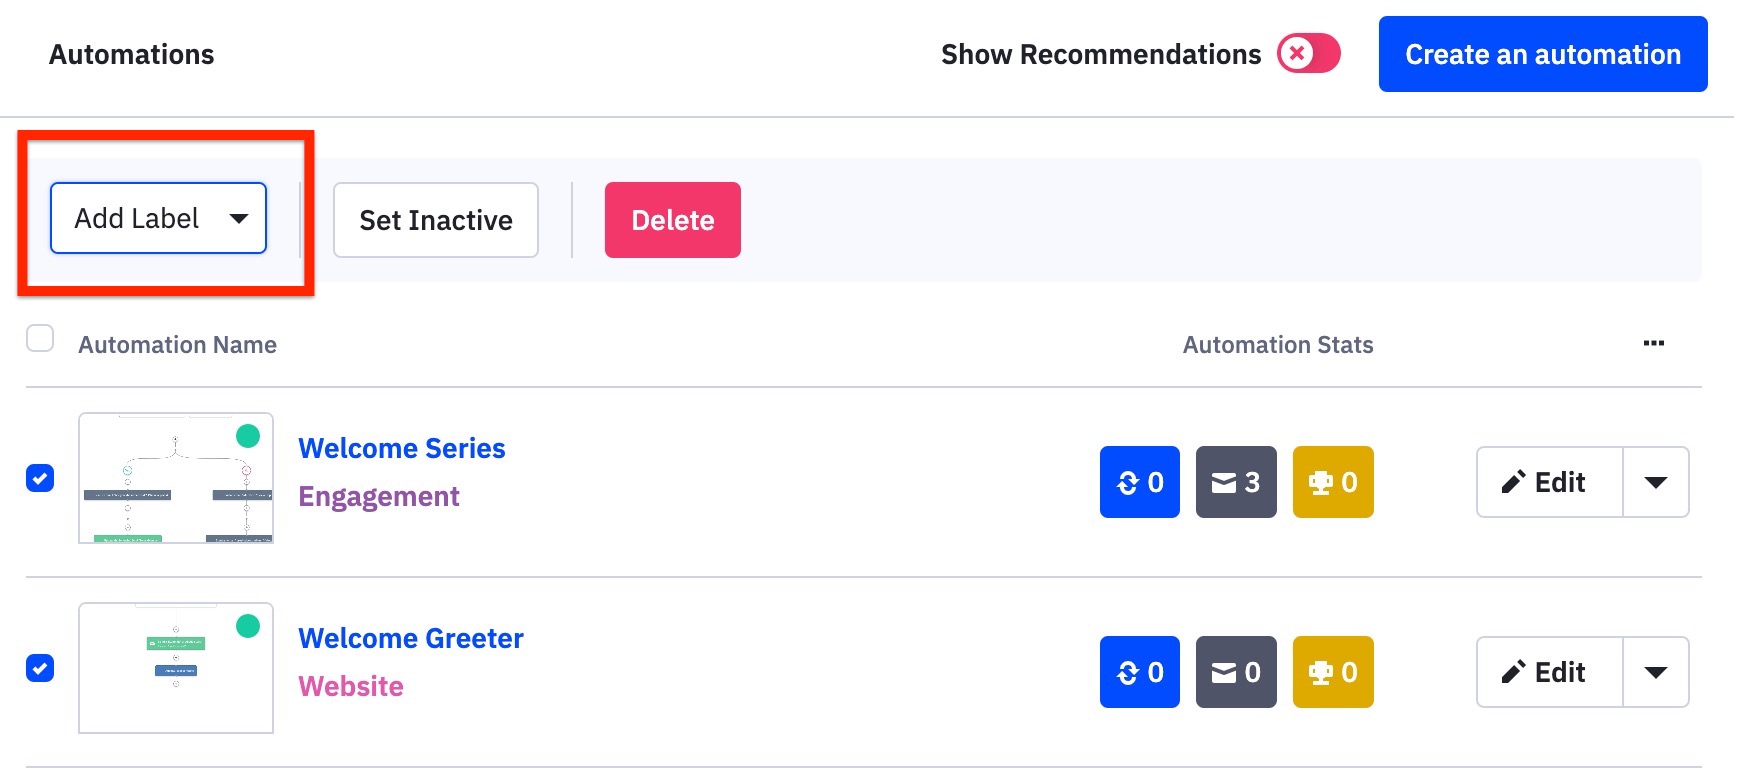Click the trophy goal icon for Welcome Series
The image size is (1737, 784).
[1332, 482]
